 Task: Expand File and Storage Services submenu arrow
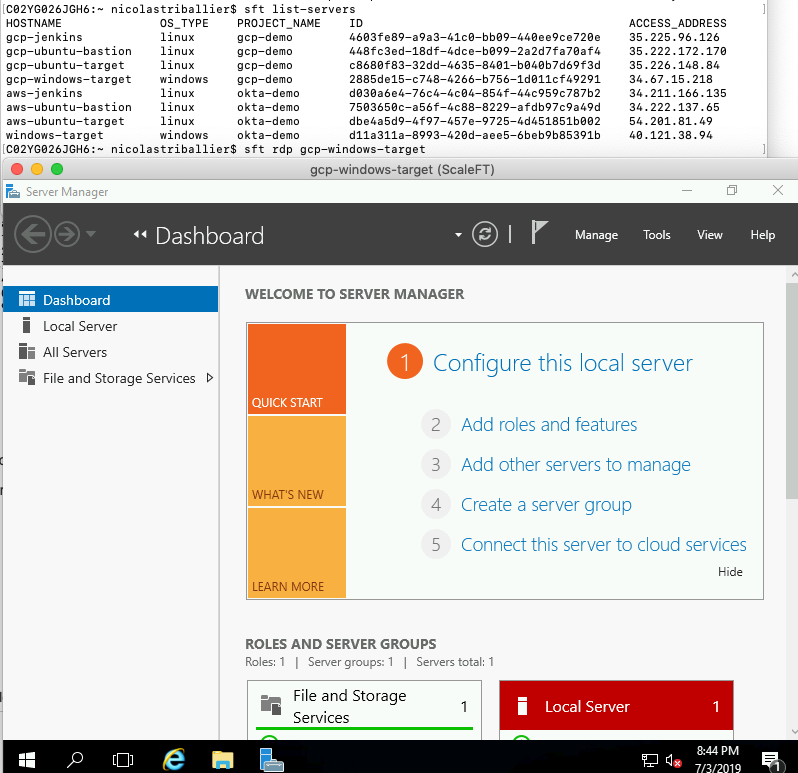click(209, 378)
